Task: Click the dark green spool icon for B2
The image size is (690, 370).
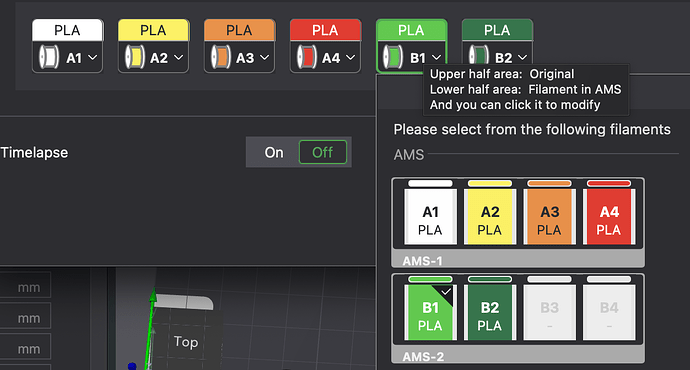Action: pos(478,57)
